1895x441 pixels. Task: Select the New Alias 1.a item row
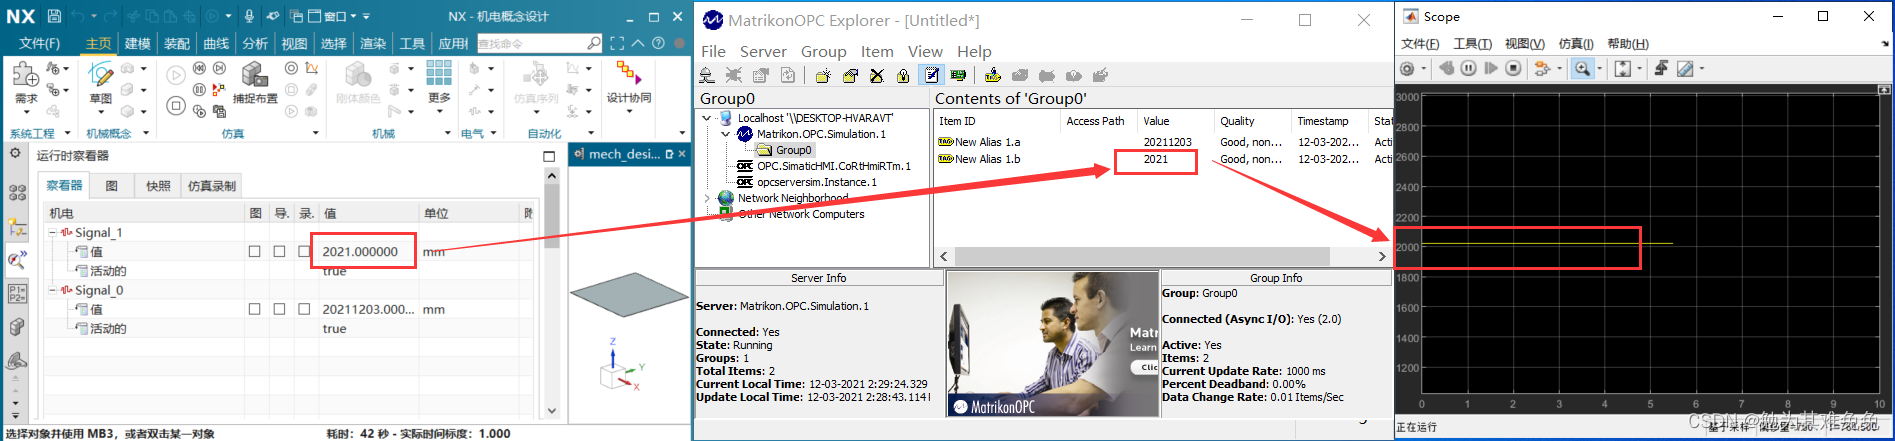click(x=1162, y=142)
